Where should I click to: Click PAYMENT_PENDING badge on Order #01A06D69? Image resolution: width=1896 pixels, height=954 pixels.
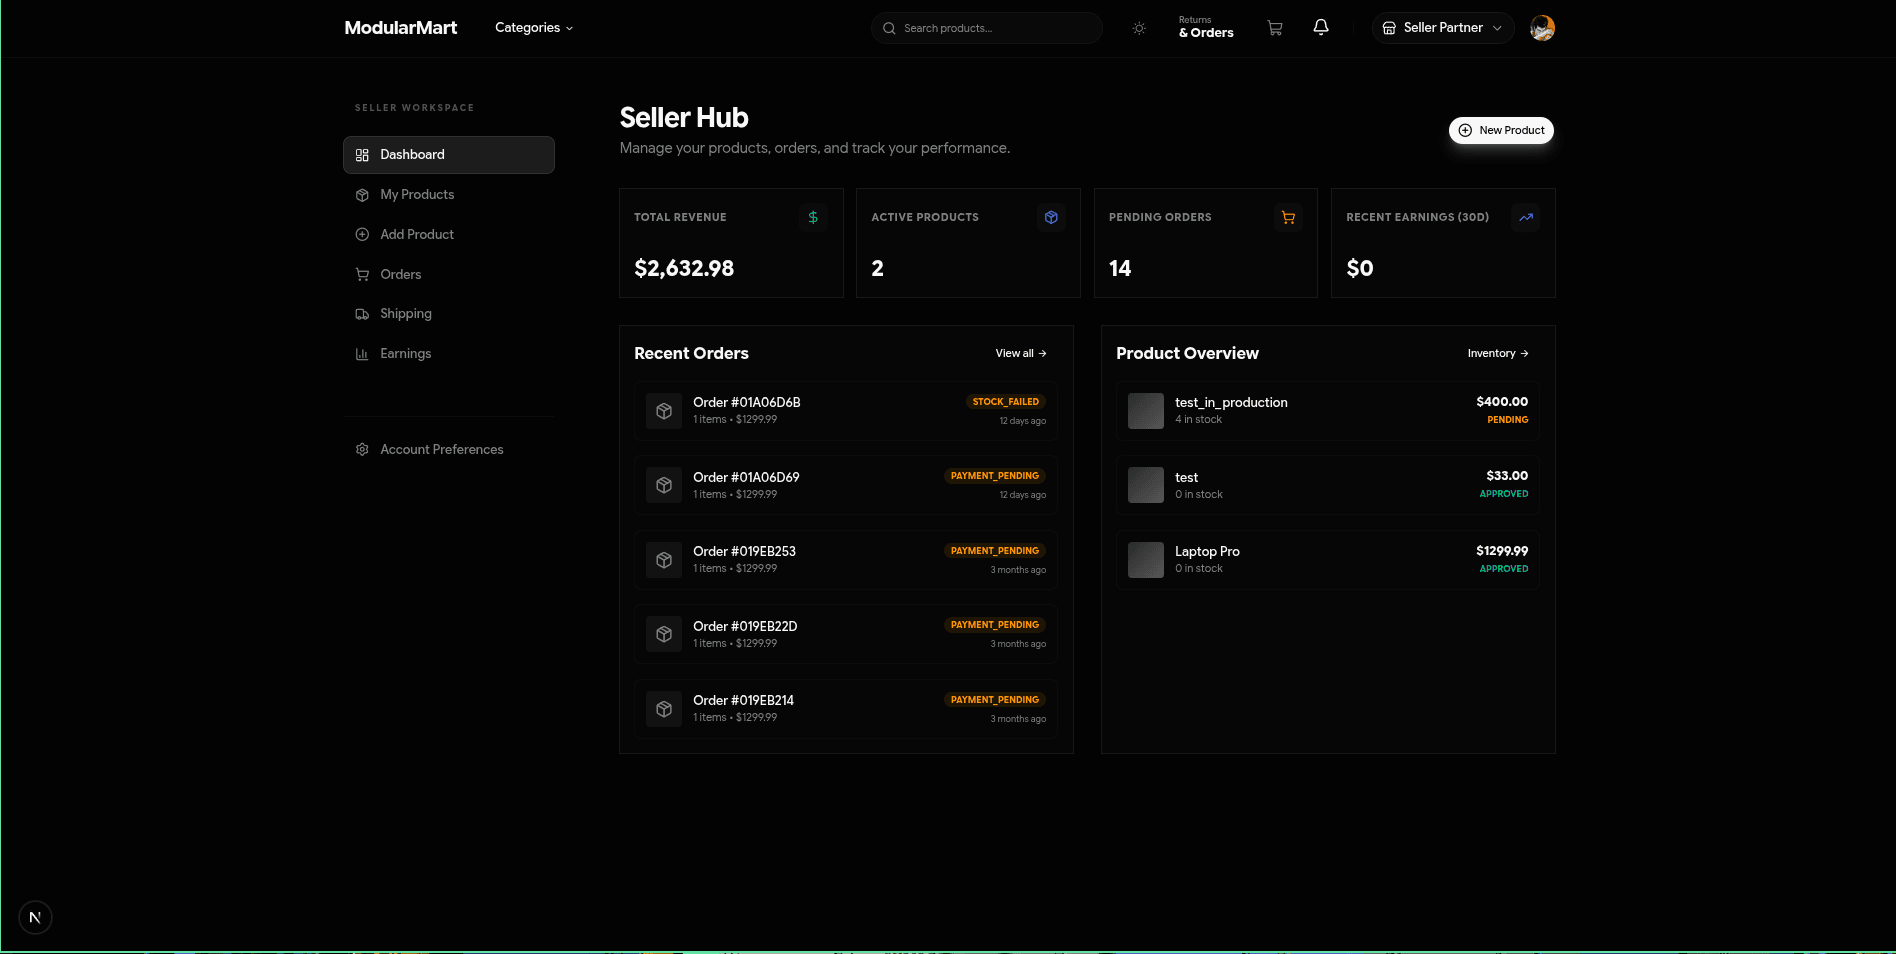(995, 476)
